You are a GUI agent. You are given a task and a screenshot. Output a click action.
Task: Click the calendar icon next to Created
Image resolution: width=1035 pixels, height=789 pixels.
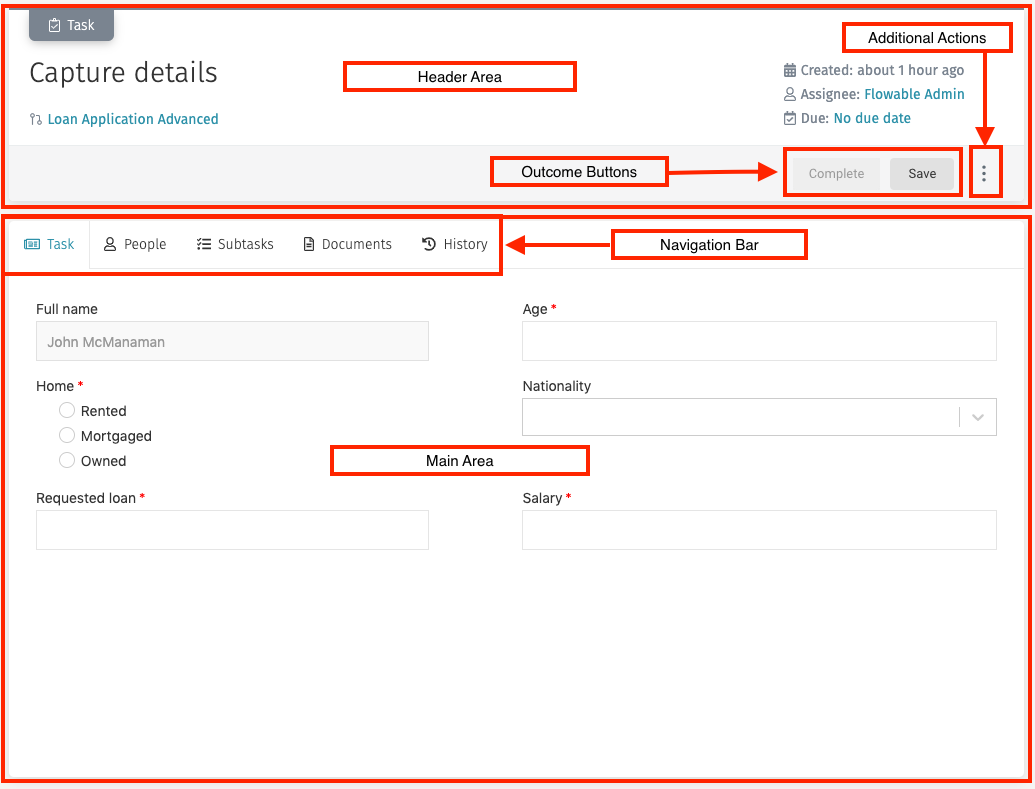[790, 70]
